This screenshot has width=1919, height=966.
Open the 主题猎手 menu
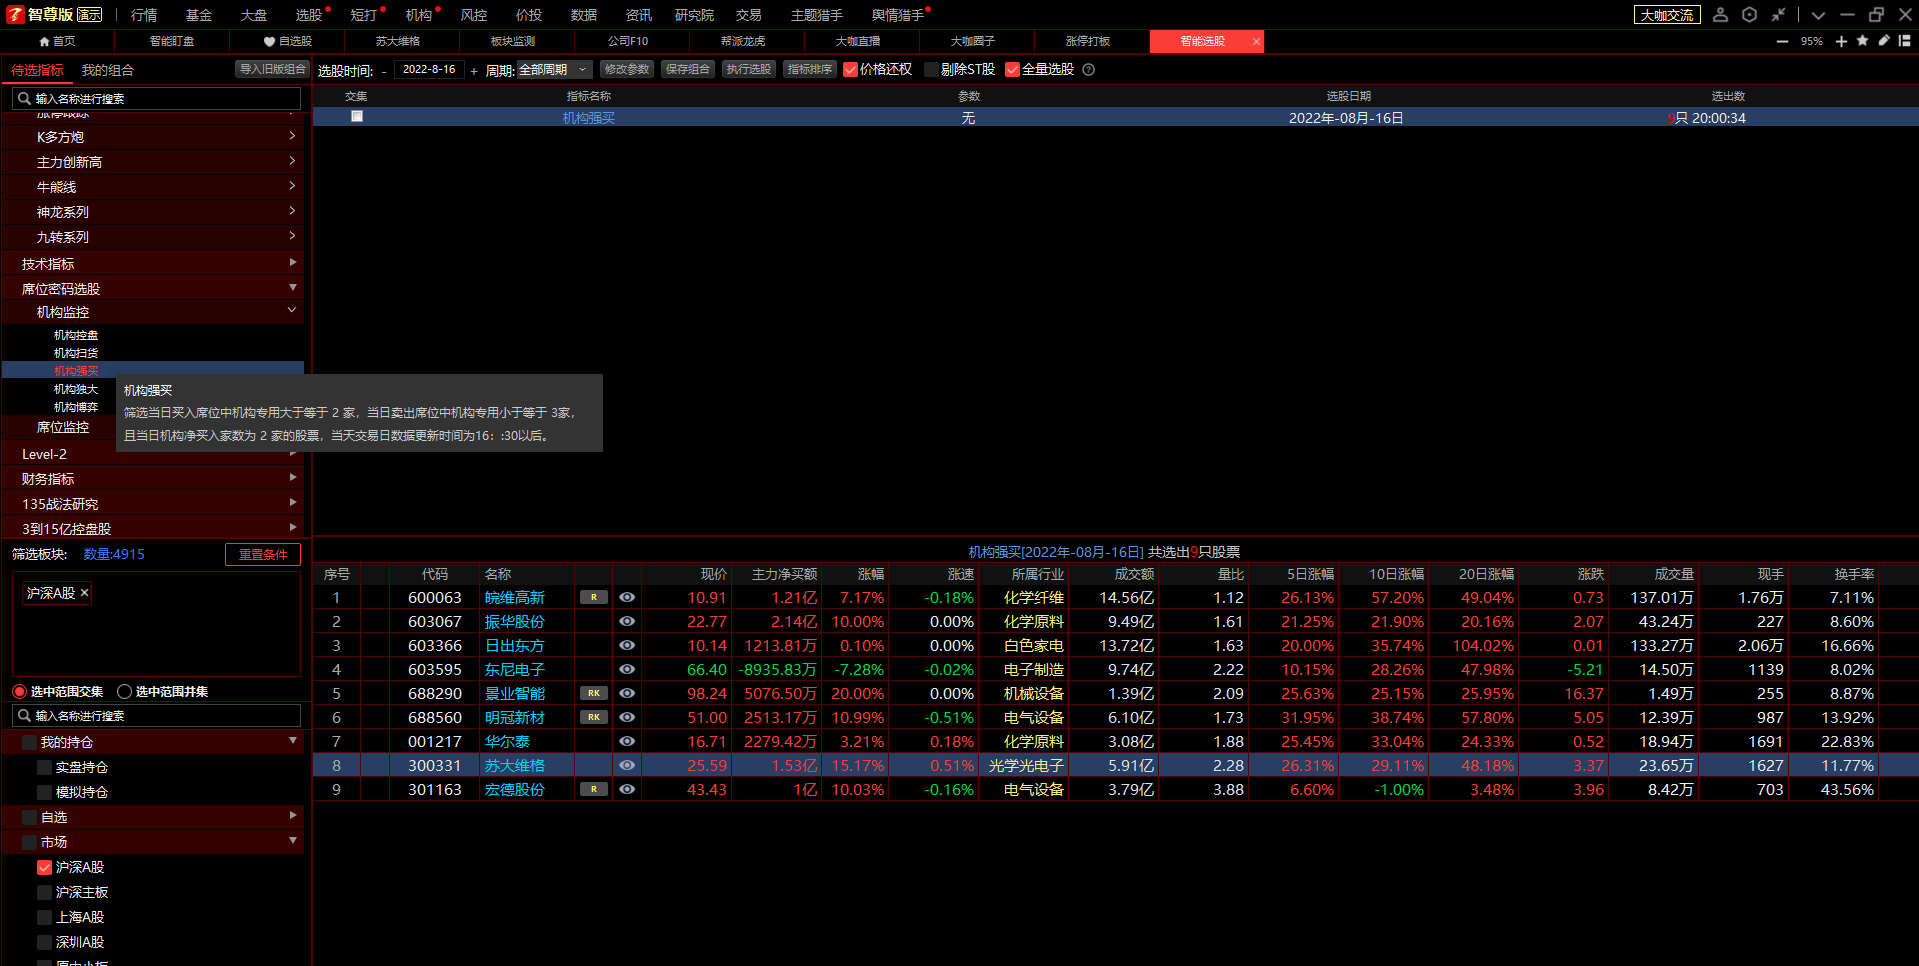click(x=816, y=15)
